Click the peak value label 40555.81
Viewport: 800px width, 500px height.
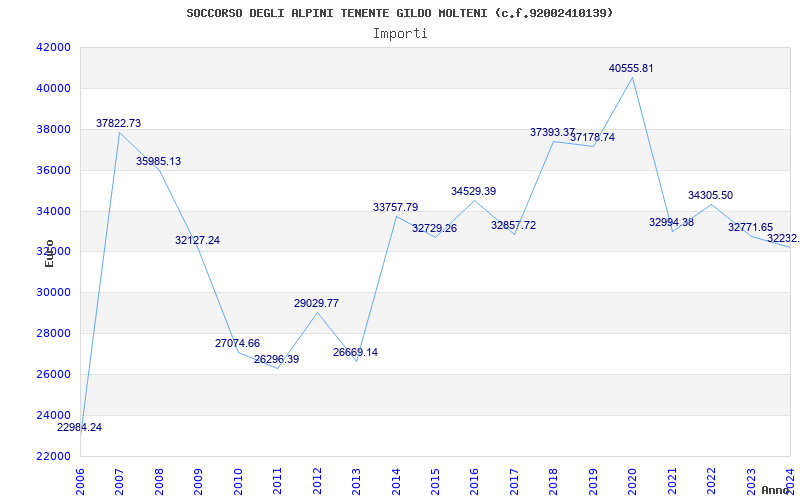point(631,68)
